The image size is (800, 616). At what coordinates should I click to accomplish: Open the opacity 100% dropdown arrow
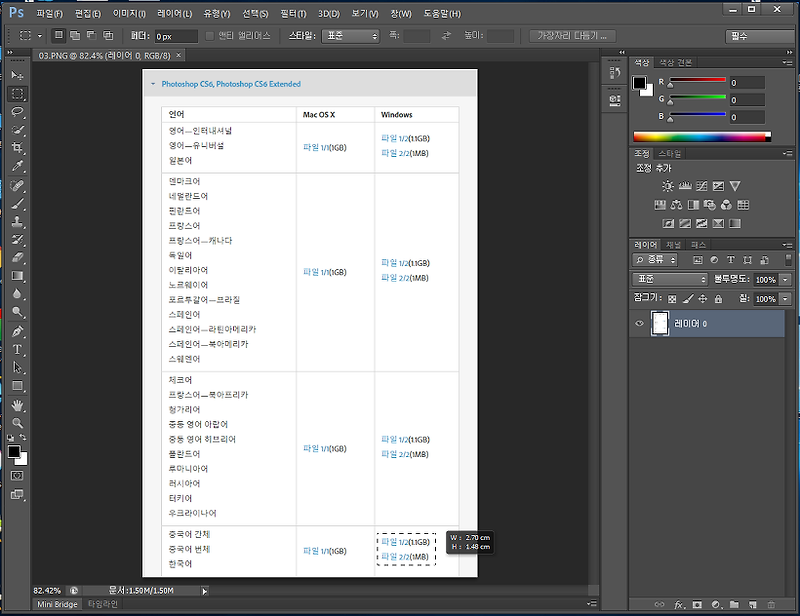786,280
